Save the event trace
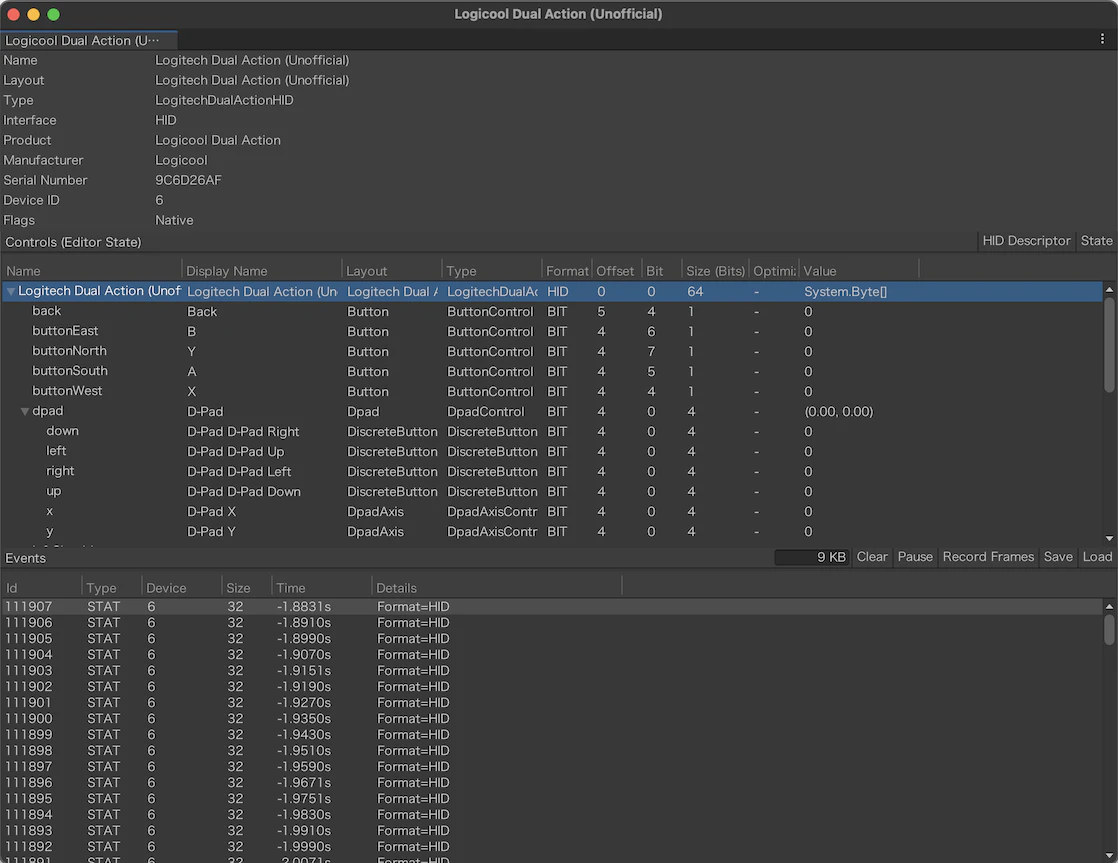 tap(1057, 557)
